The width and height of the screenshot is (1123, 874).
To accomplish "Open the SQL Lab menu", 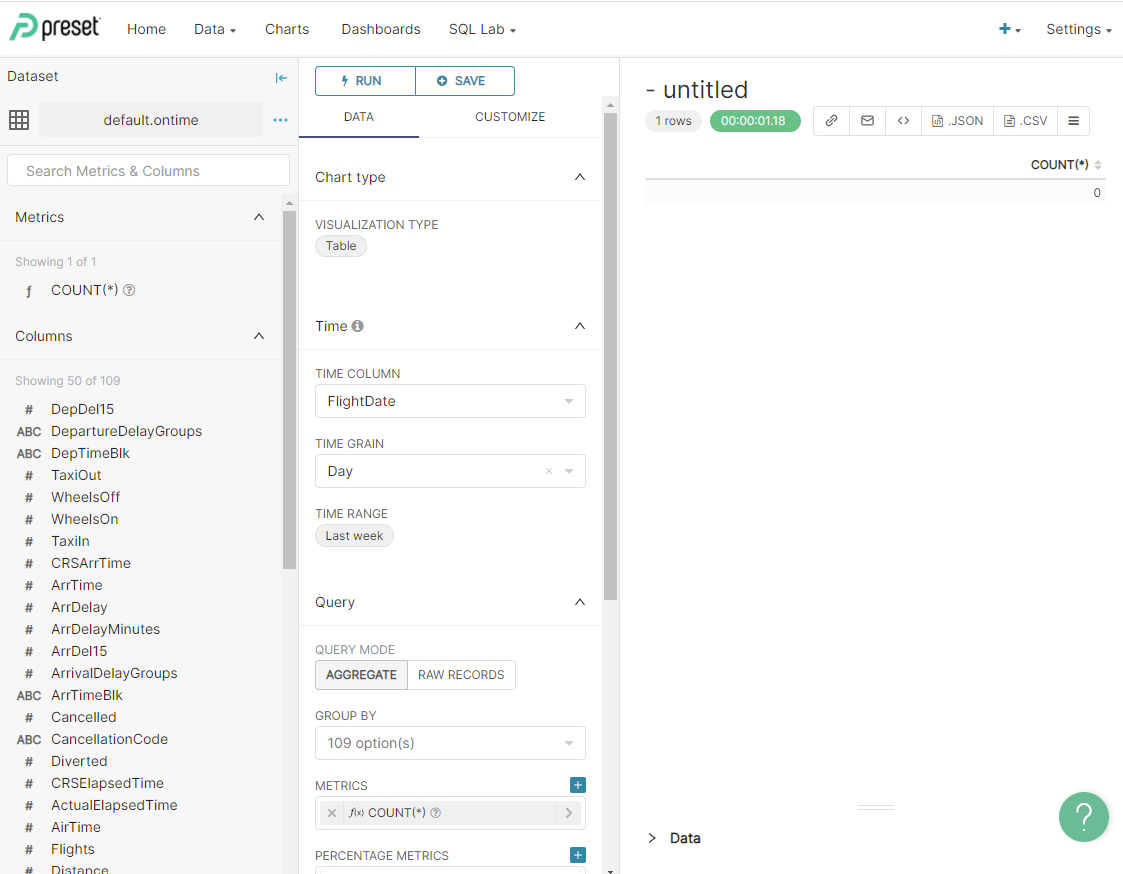I will [x=482, y=29].
